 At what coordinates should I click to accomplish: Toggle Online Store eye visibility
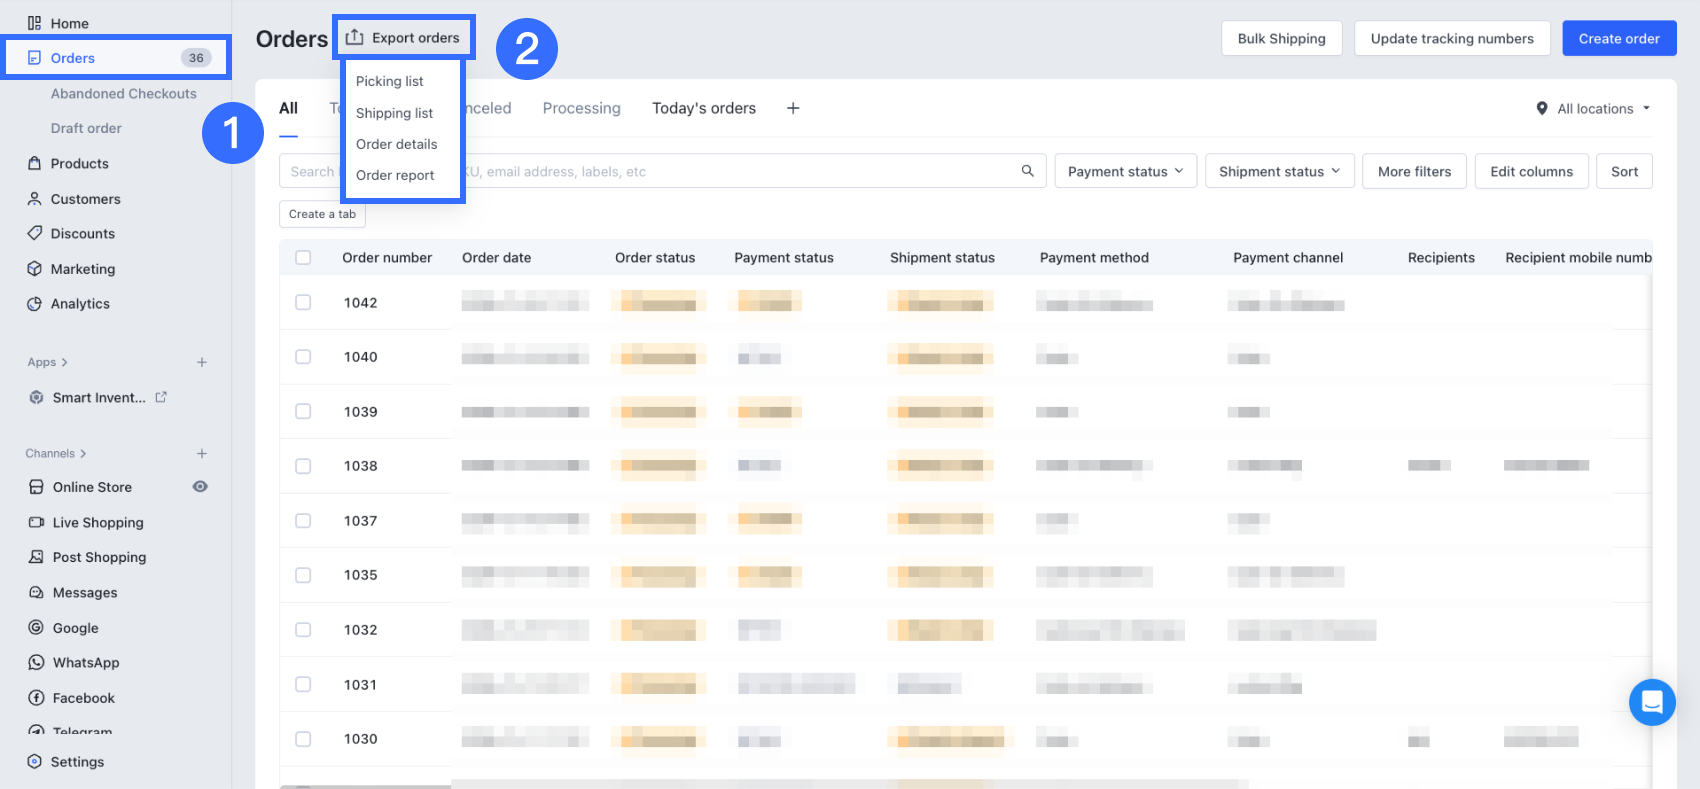(x=200, y=487)
